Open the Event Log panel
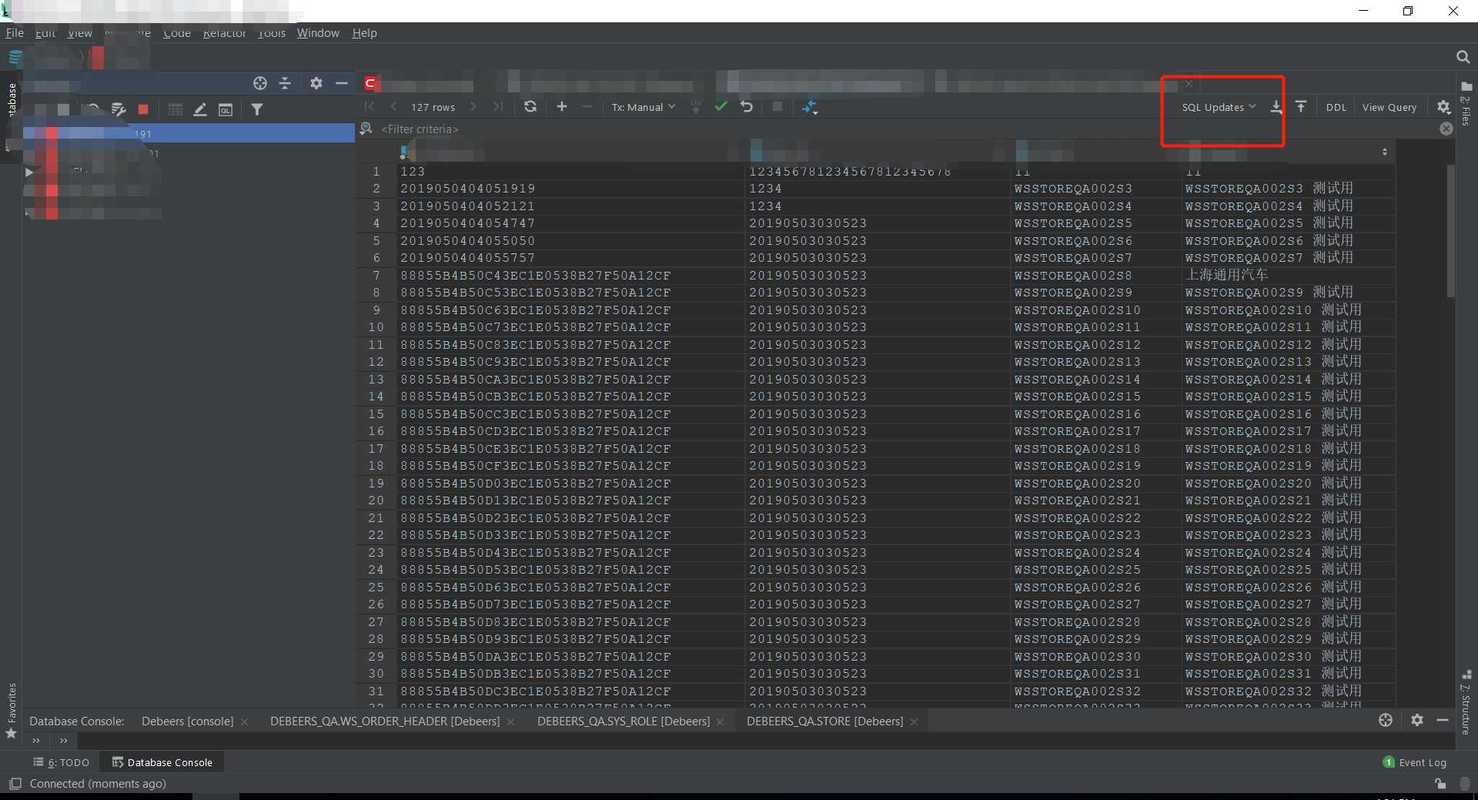The image size is (1478, 800). [1415, 762]
